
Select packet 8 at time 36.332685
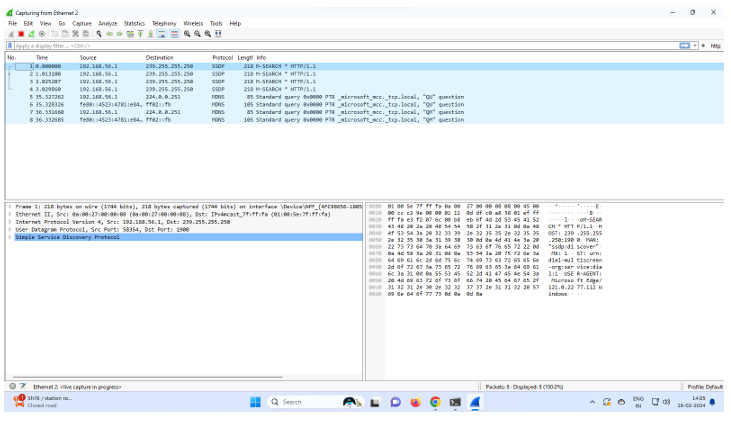tap(365, 120)
